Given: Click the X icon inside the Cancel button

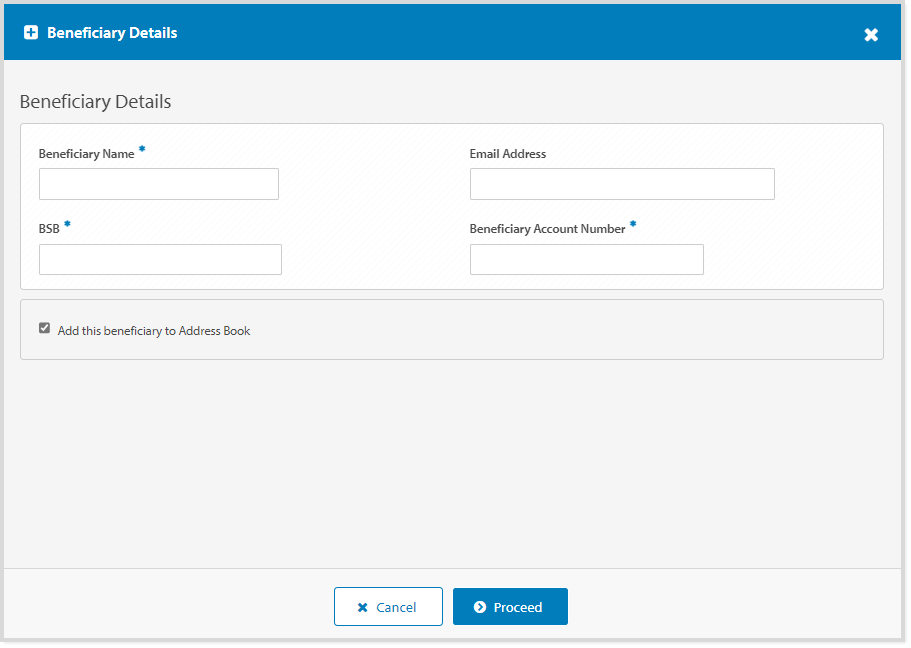Looking at the screenshot, I should point(365,606).
